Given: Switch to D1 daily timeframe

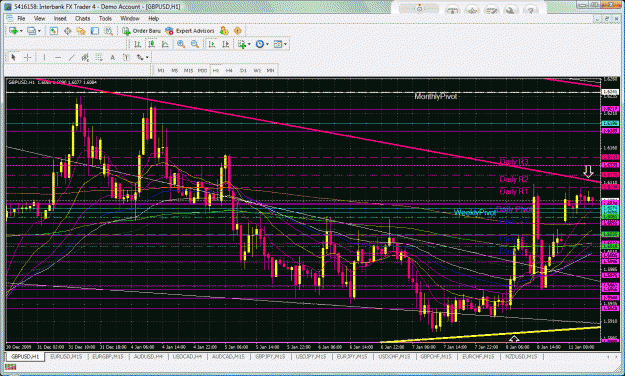Looking at the screenshot, I should point(243,71).
